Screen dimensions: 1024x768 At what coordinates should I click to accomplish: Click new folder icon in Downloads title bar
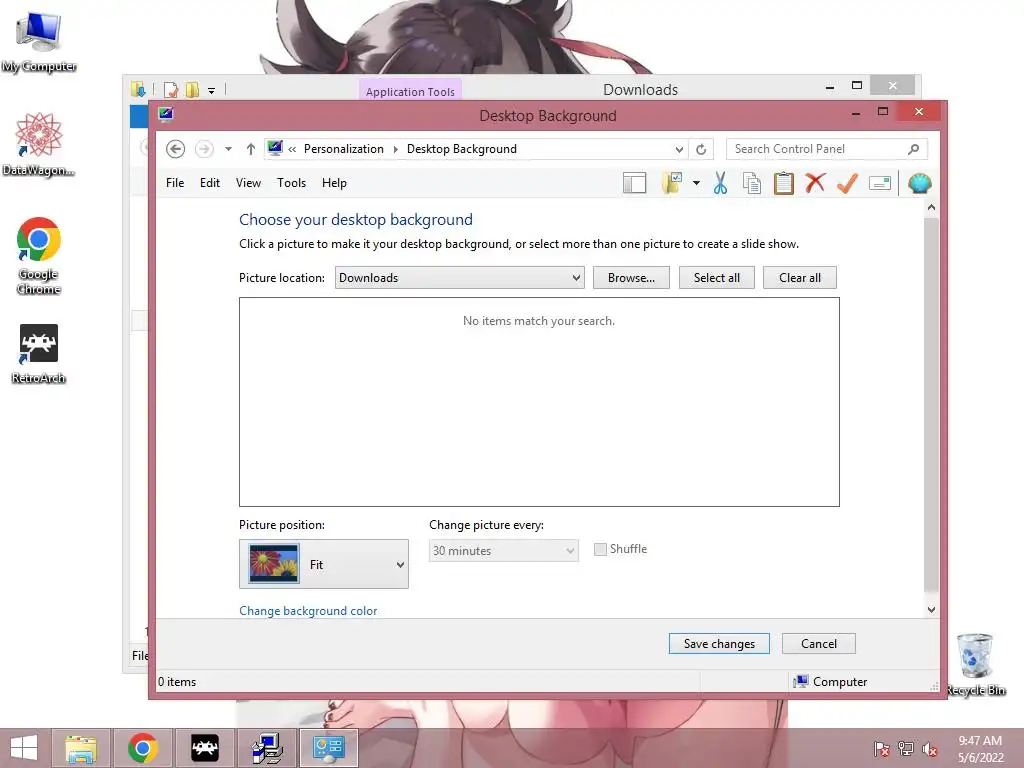[192, 89]
